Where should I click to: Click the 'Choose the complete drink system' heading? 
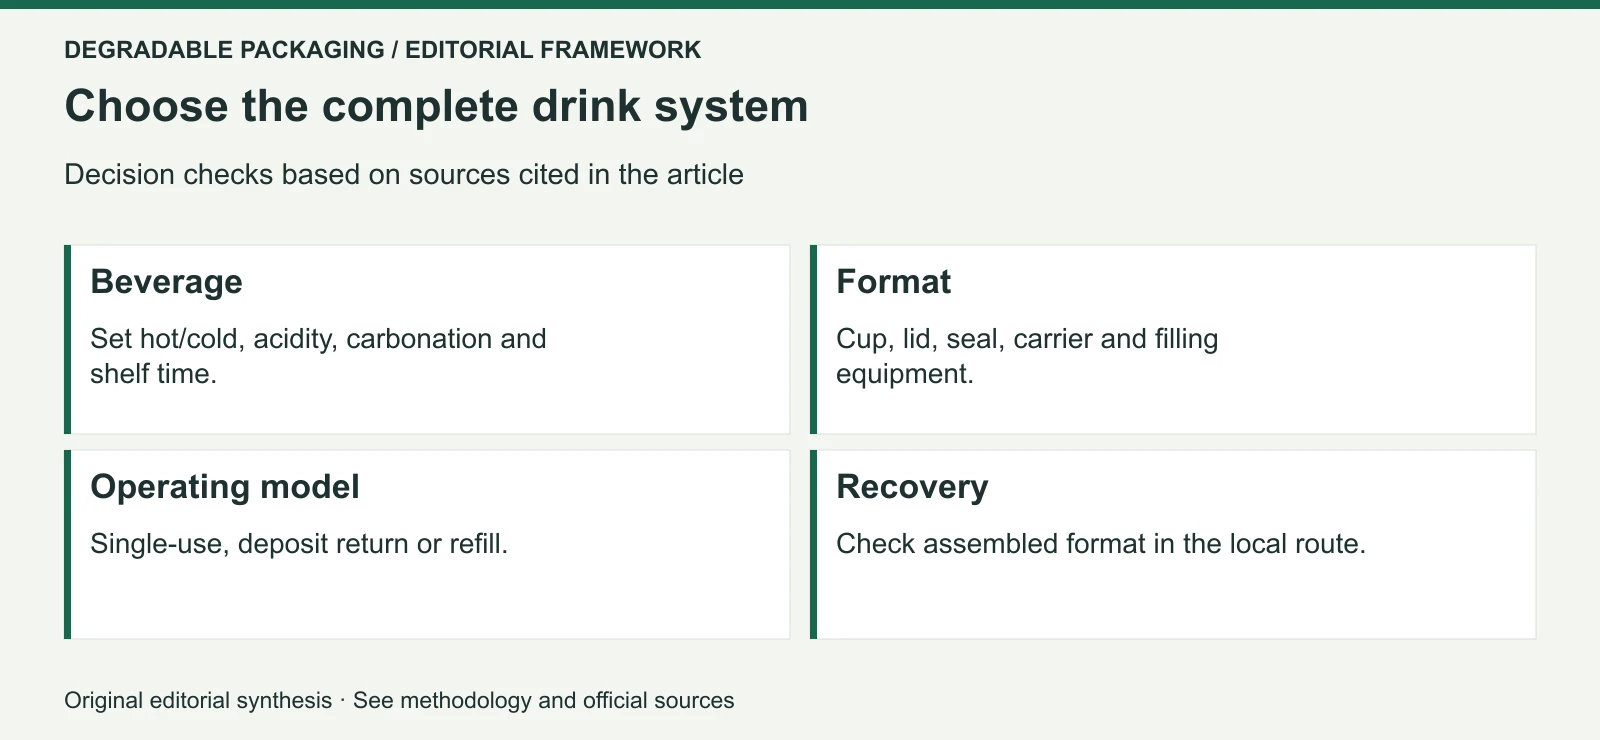(436, 107)
